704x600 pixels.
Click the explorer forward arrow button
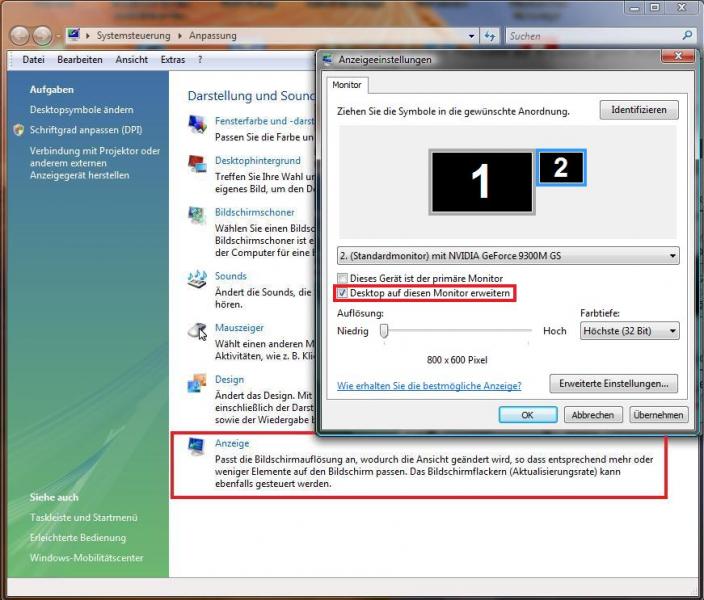(x=42, y=35)
